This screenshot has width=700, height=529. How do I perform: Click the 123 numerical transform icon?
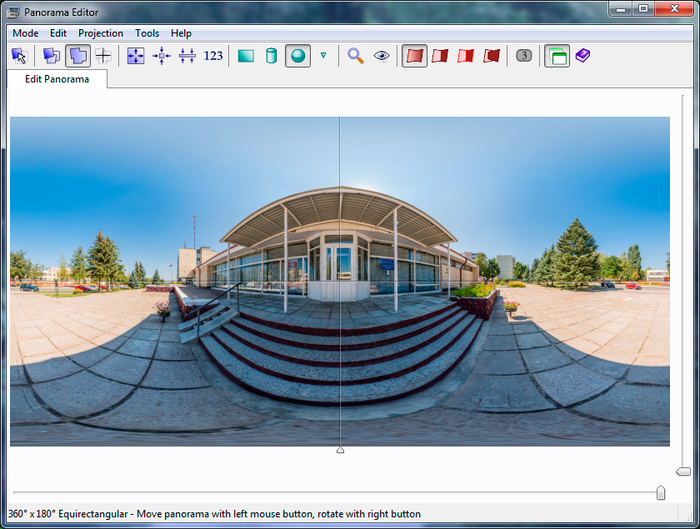(213, 56)
